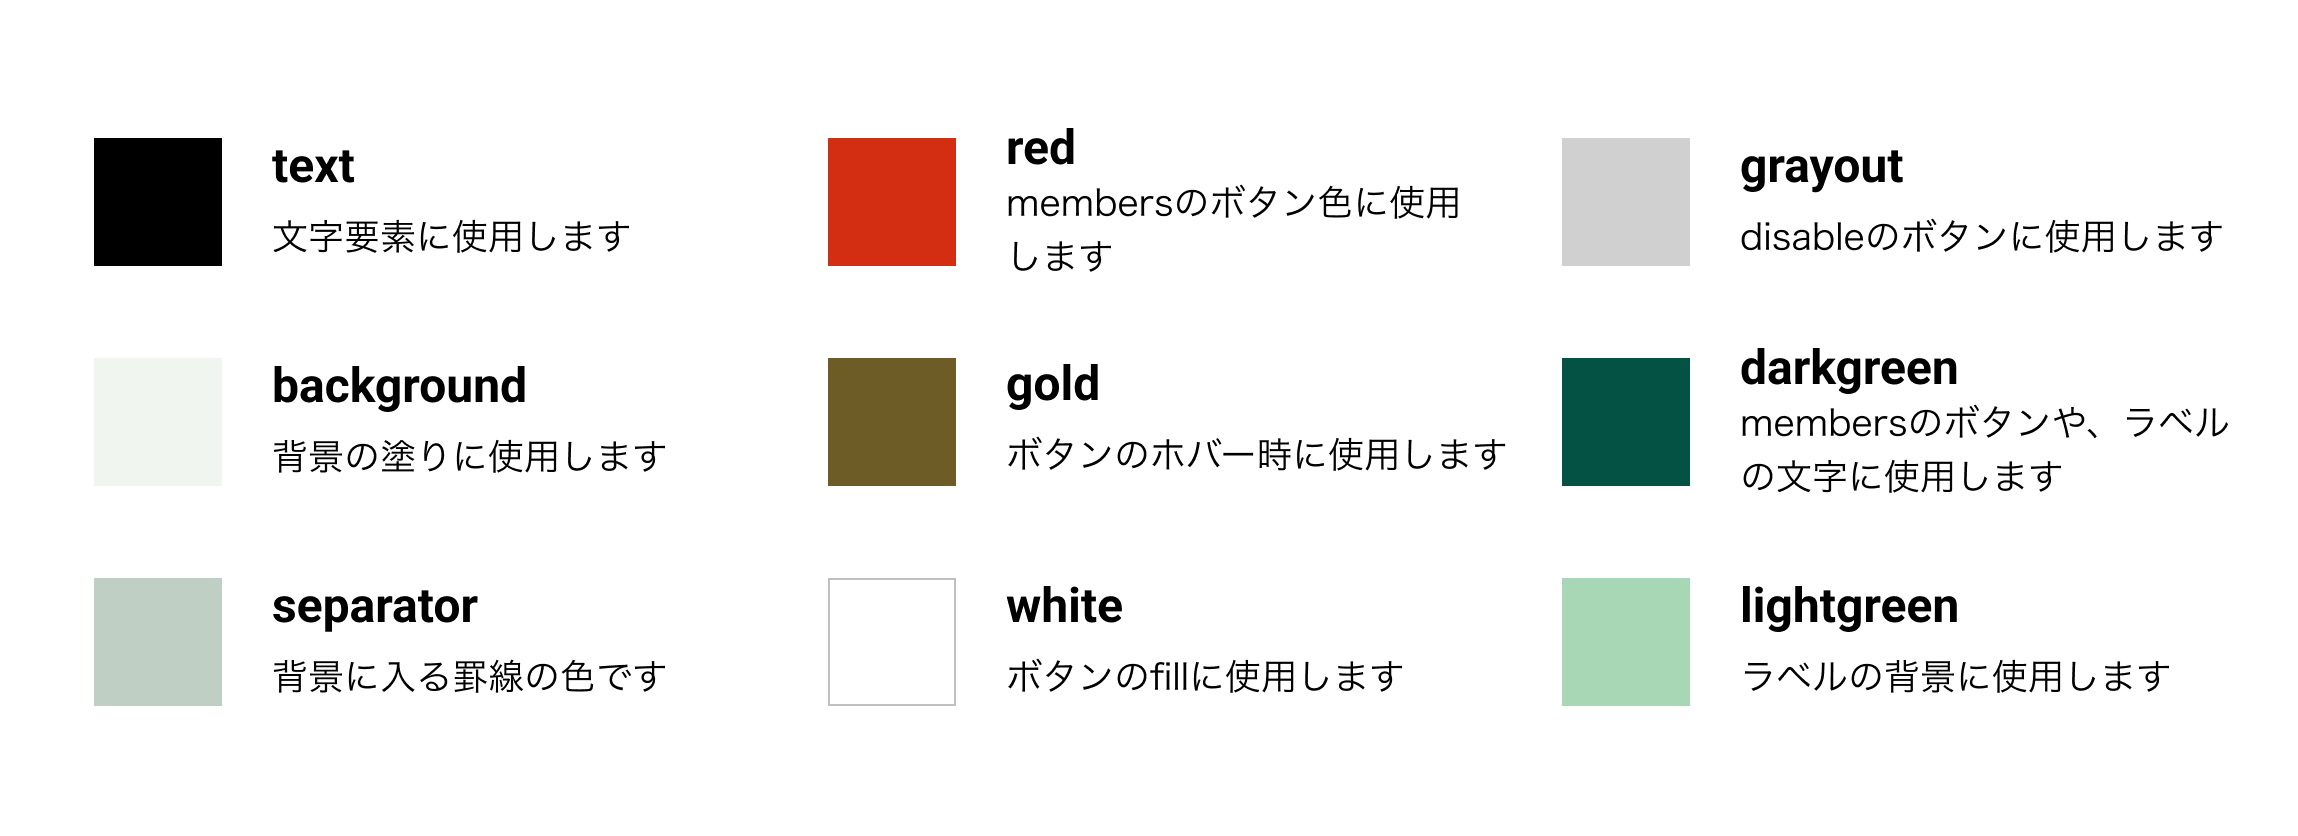The height and width of the screenshot is (836, 2298).
Task: Select the "darkgreen" heading
Action: 1849,369
